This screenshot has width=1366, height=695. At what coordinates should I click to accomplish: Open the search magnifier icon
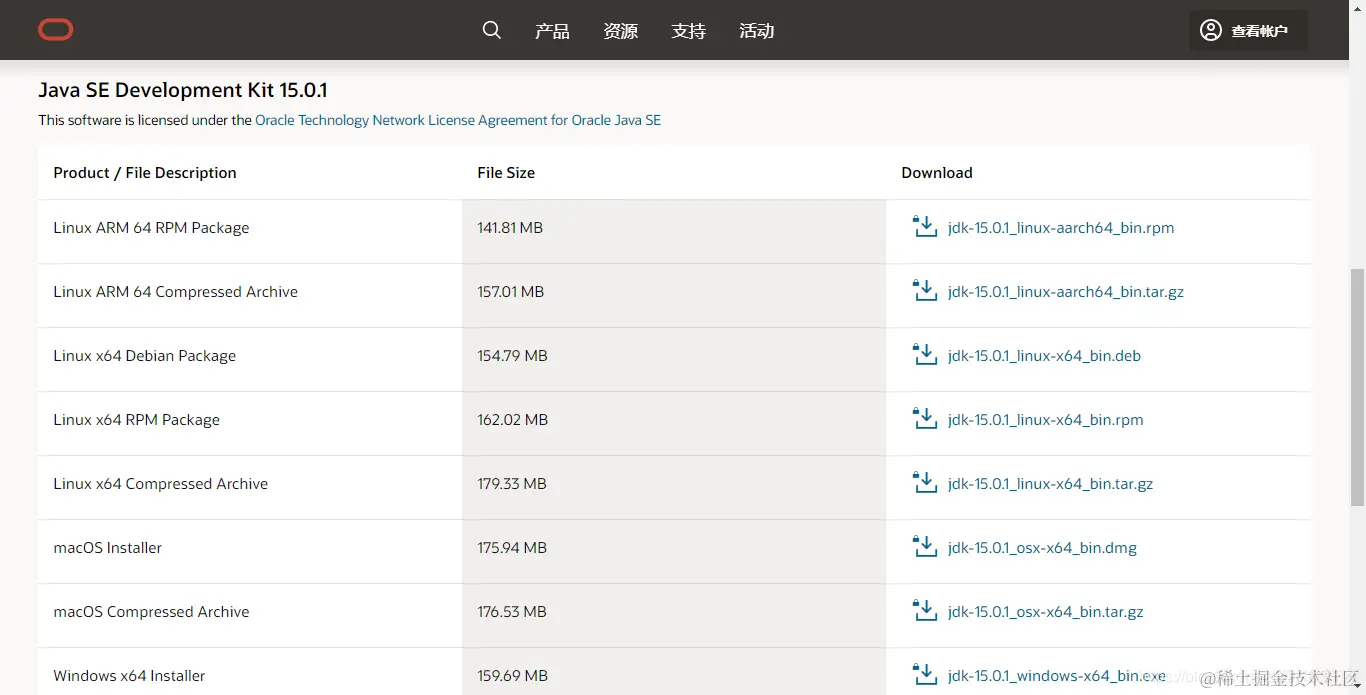point(491,30)
